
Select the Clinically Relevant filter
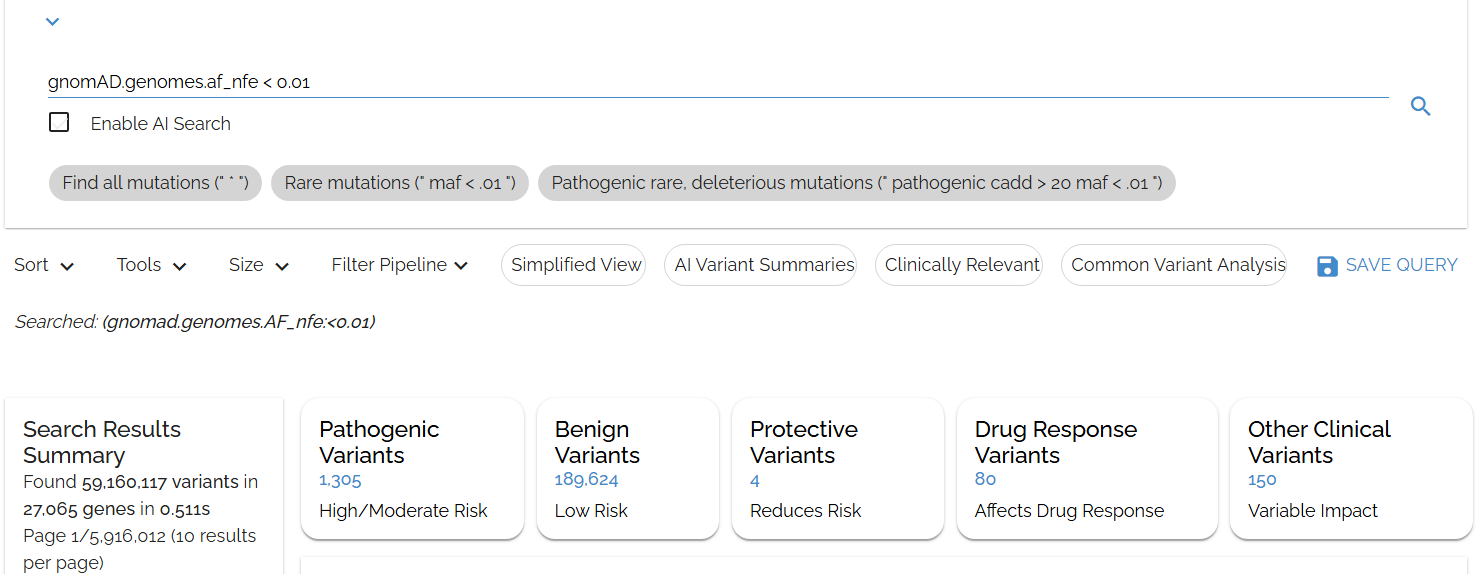click(962, 265)
